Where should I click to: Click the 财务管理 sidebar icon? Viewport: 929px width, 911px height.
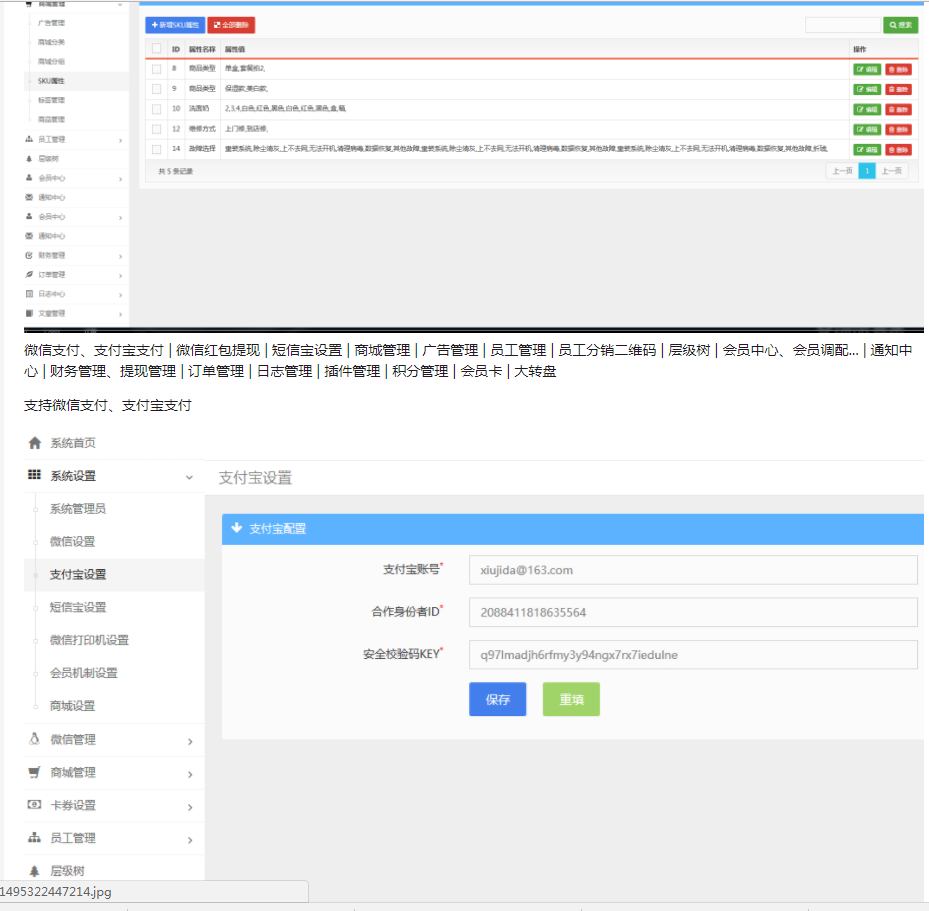coord(29,255)
